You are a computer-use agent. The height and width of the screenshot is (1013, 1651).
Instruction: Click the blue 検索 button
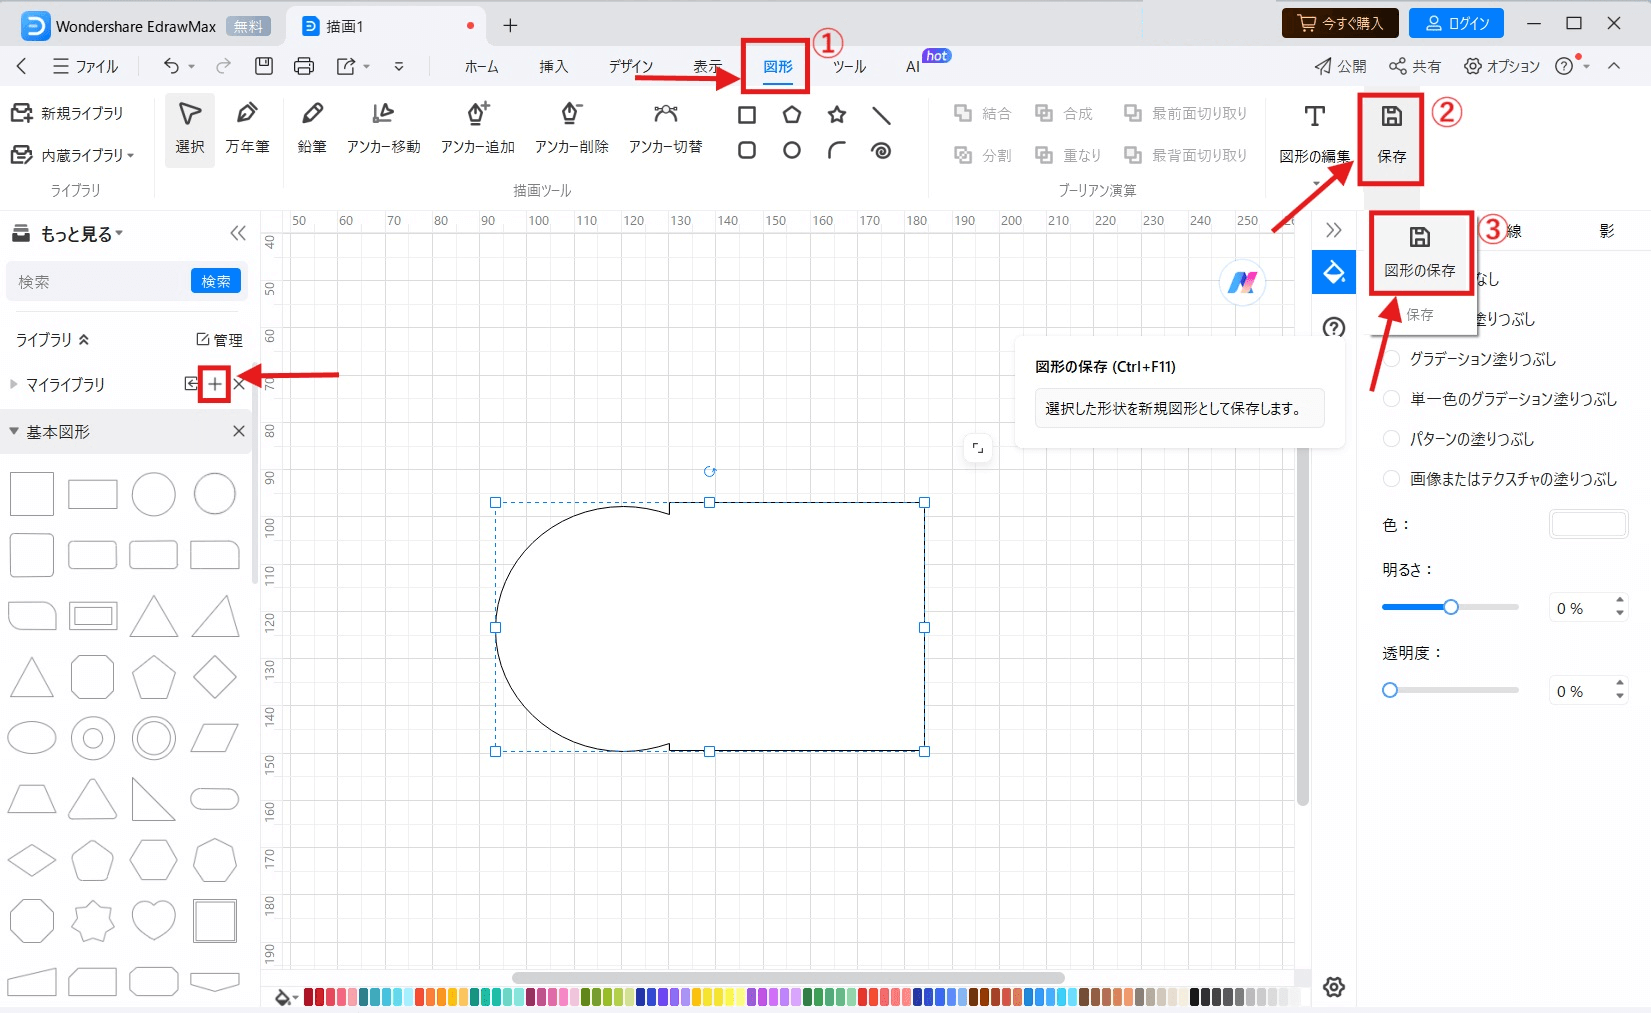(x=216, y=282)
